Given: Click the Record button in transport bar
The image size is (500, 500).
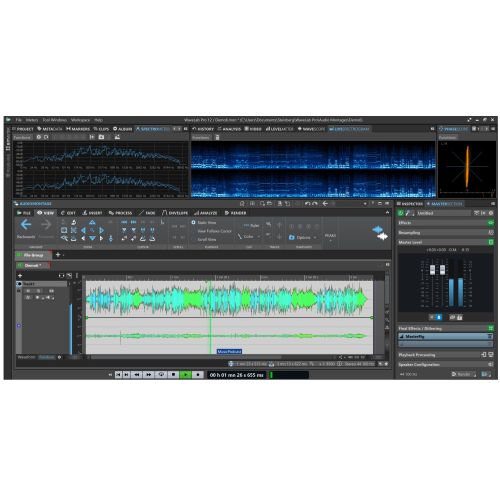Looking at the screenshot, I should (x=198, y=375).
